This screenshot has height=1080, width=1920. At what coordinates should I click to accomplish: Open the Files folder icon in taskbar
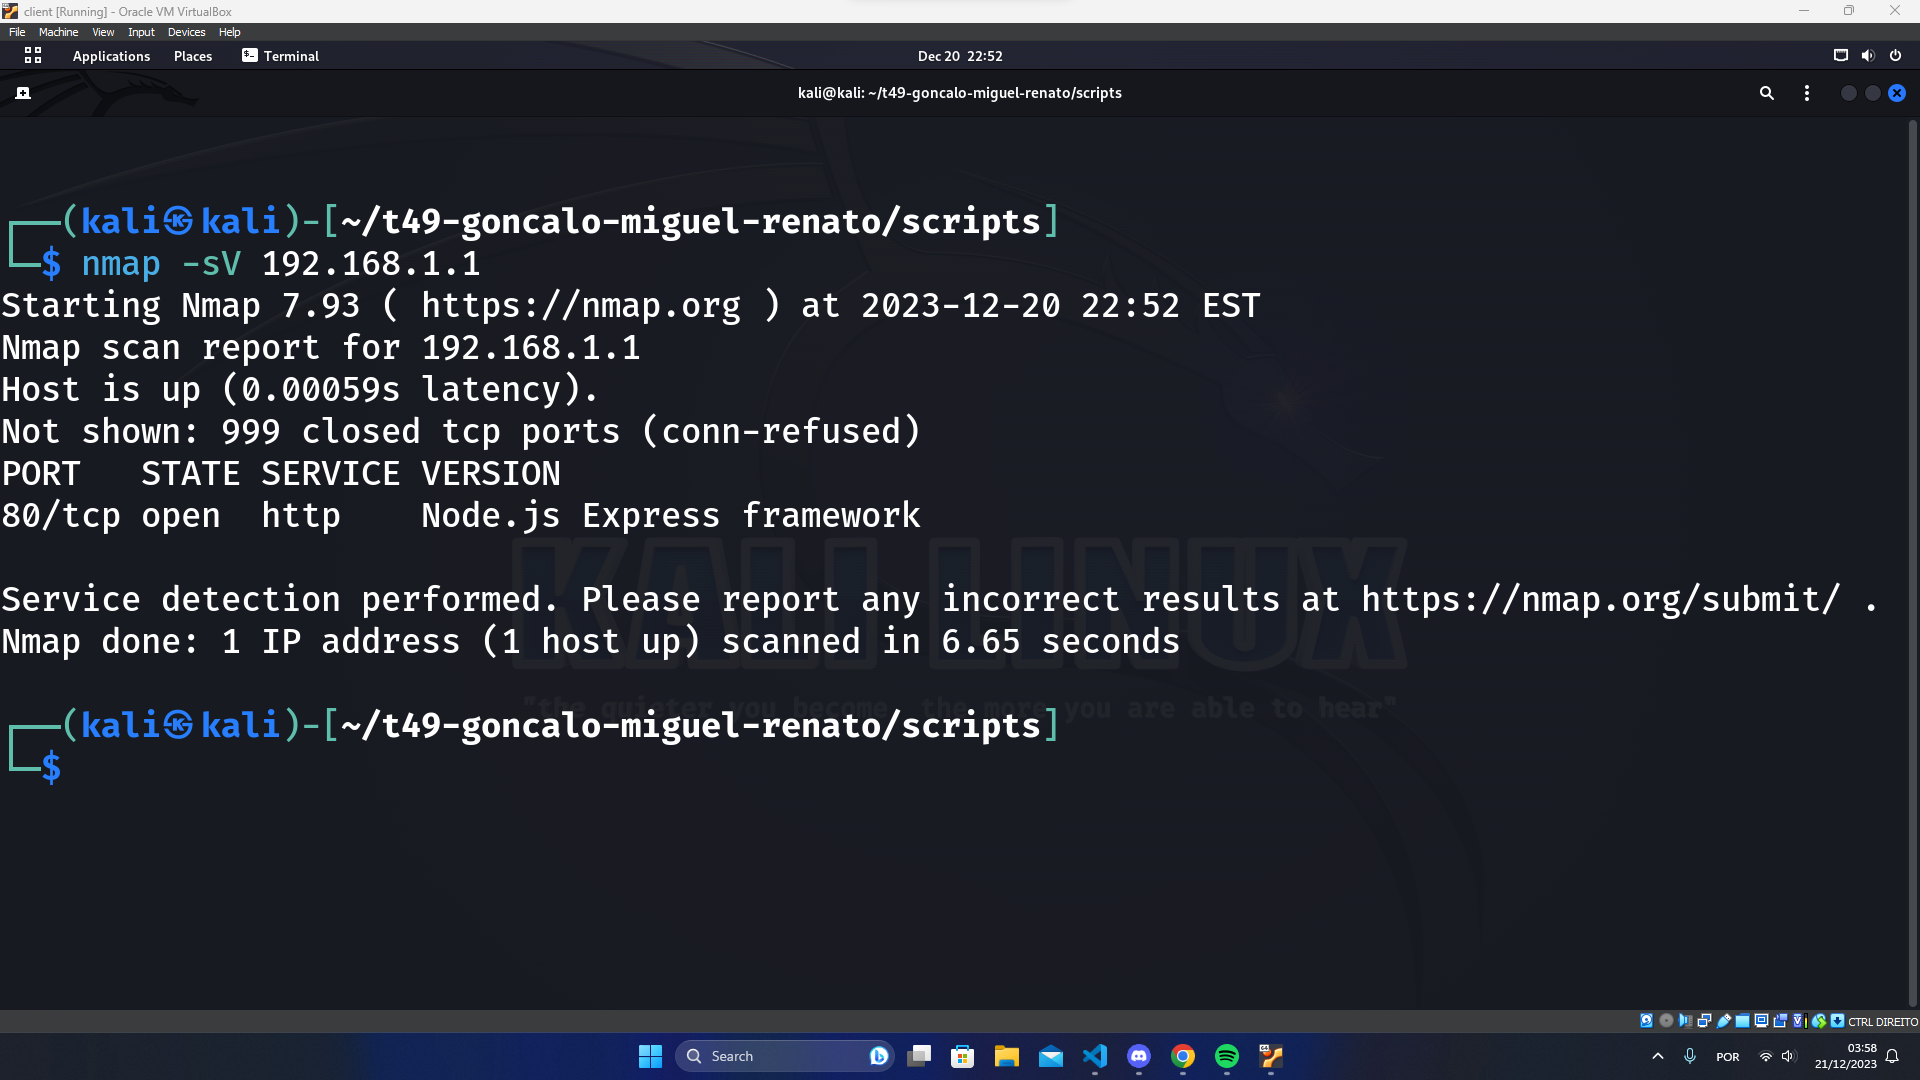point(1006,1055)
